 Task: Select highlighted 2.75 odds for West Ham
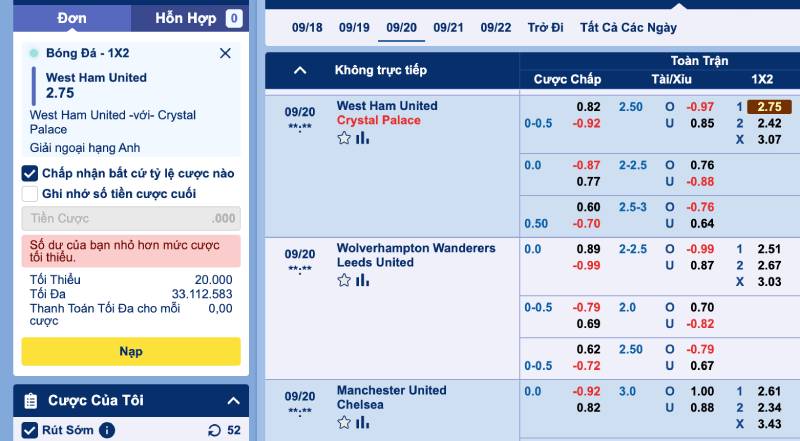(769, 107)
